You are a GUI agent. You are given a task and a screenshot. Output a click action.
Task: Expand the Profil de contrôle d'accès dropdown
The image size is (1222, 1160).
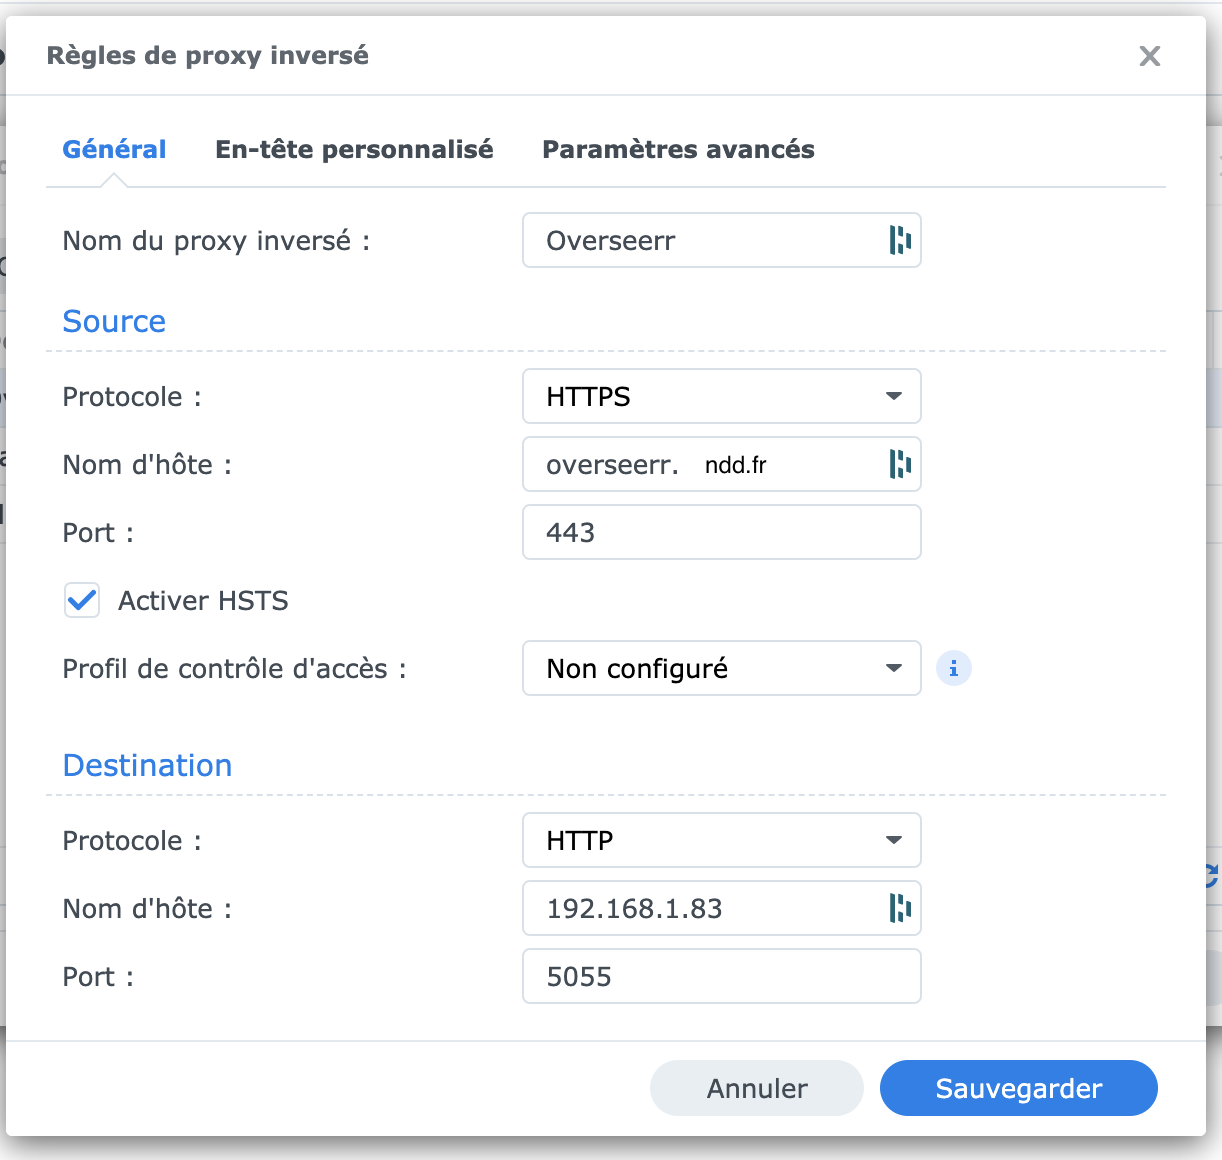point(721,669)
